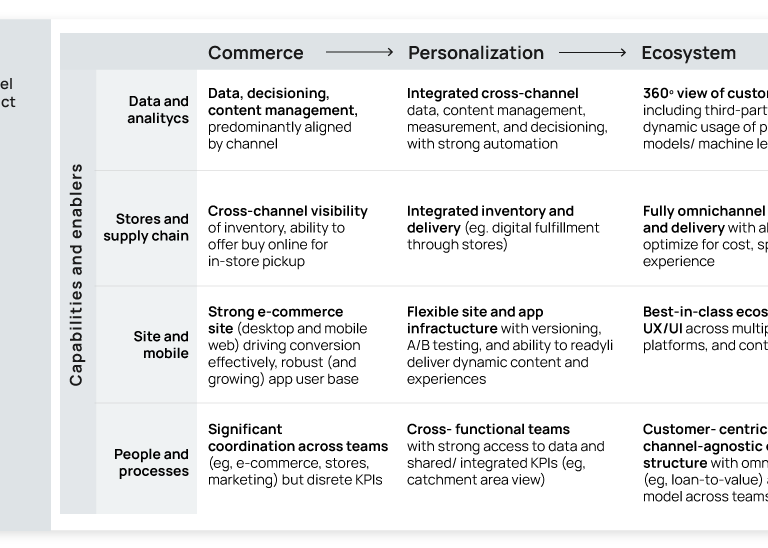Select the vertical Capabilities and enablers label
The height and width of the screenshot is (548, 768).
pyautogui.click(x=77, y=274)
